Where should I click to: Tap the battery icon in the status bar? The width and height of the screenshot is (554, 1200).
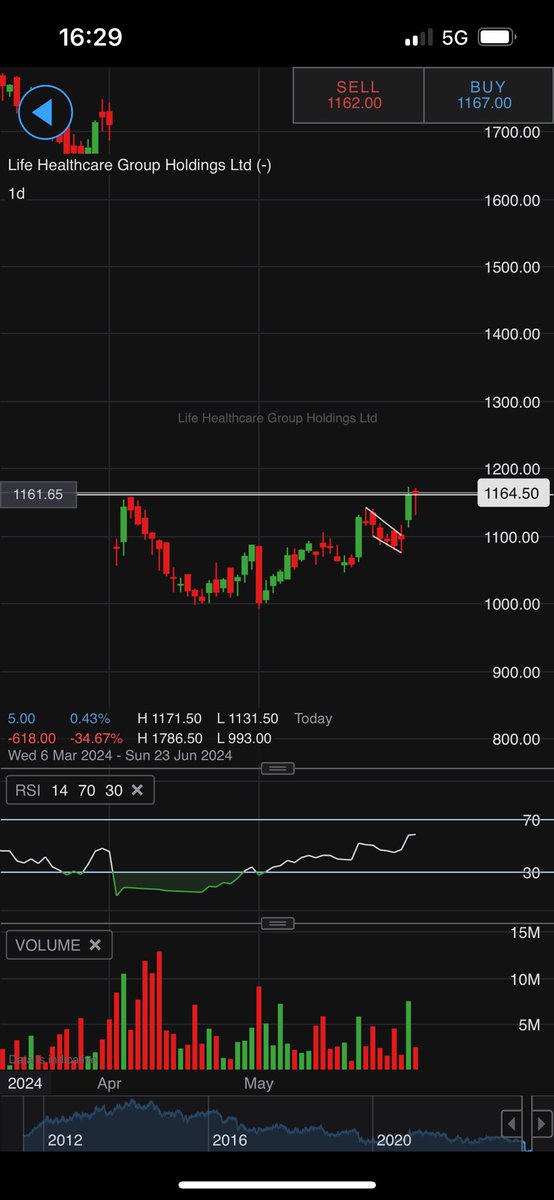(496, 38)
